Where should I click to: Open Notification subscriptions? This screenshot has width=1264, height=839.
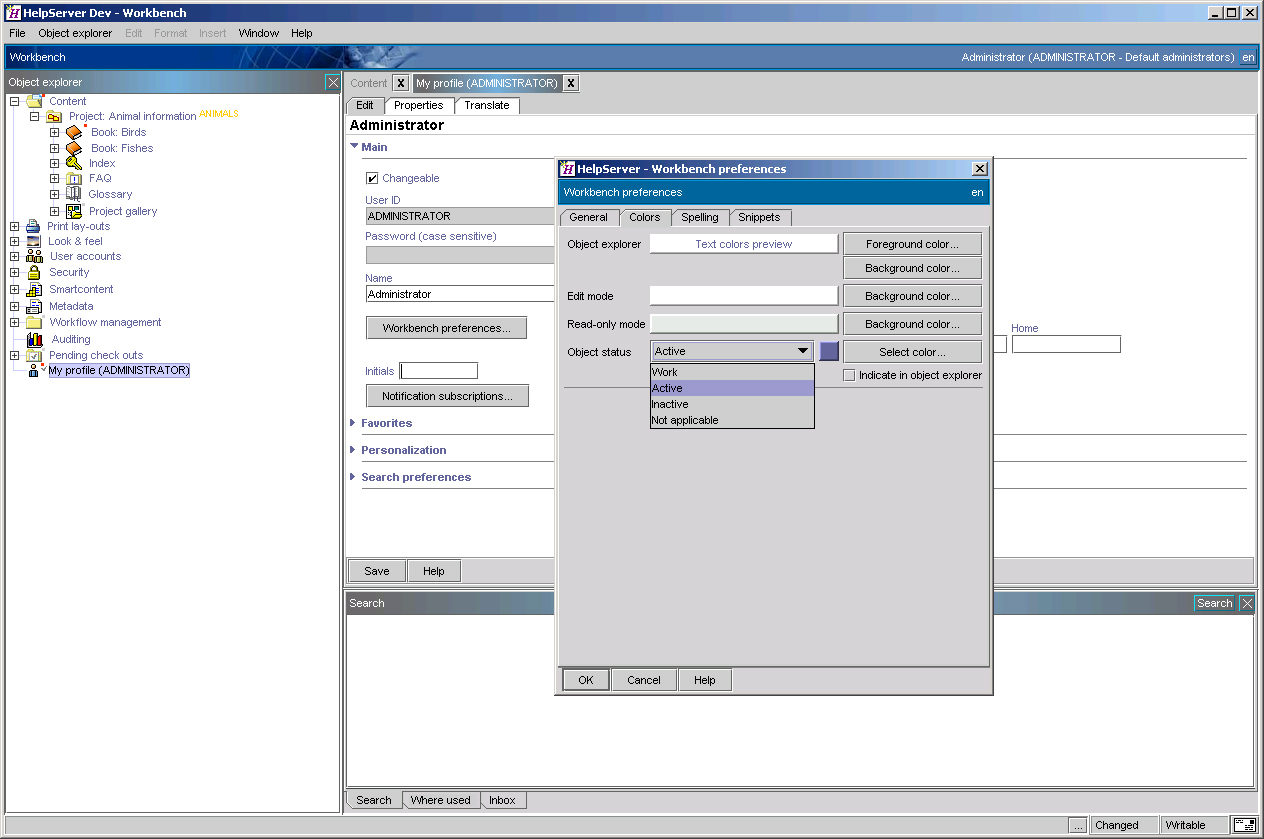(447, 395)
